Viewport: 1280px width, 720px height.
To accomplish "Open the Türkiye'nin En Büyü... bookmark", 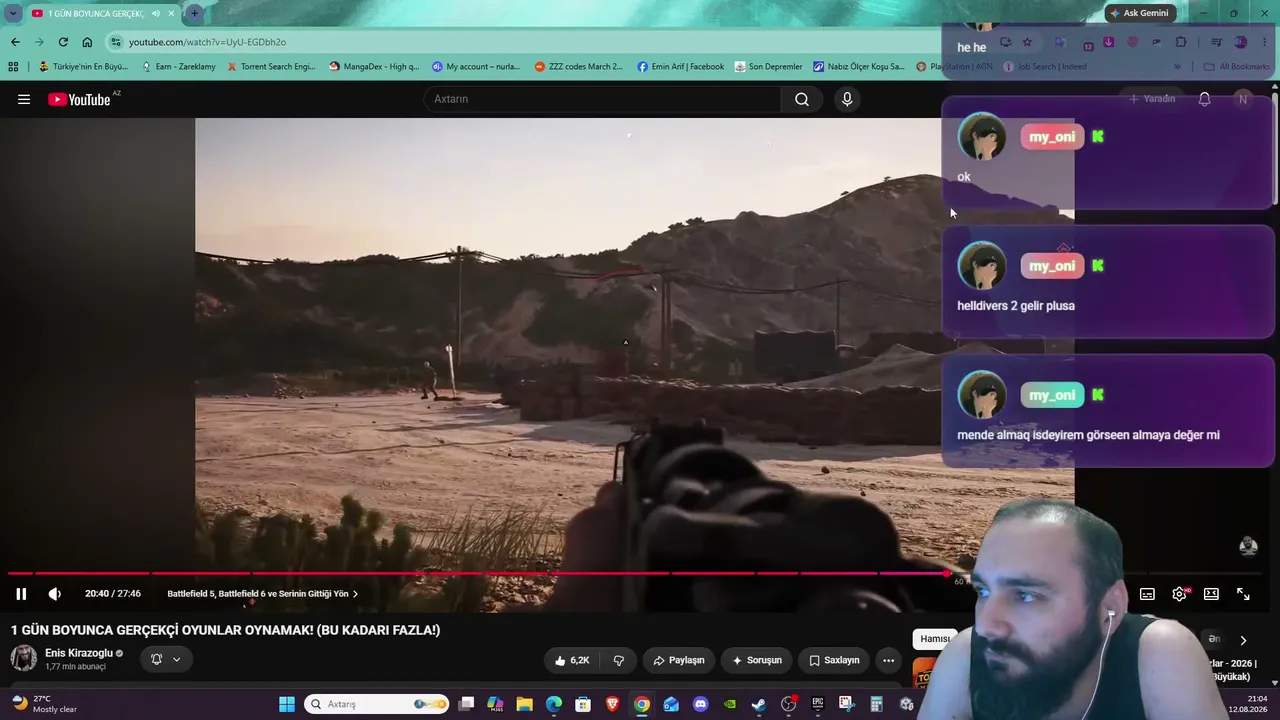I will coord(83,67).
